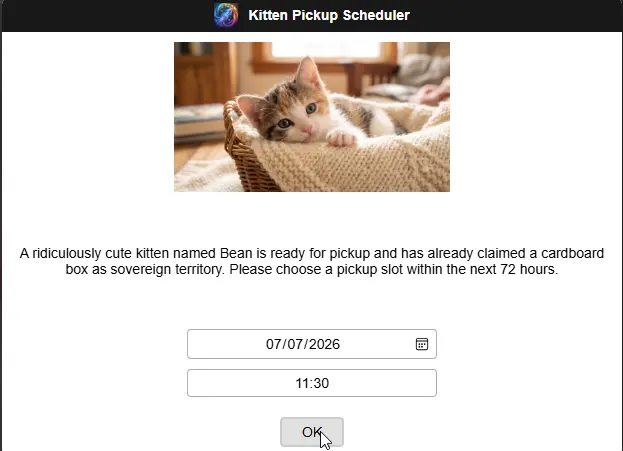Image resolution: width=623 pixels, height=451 pixels.
Task: Confirm the pickup slot with OK
Action: 312,432
